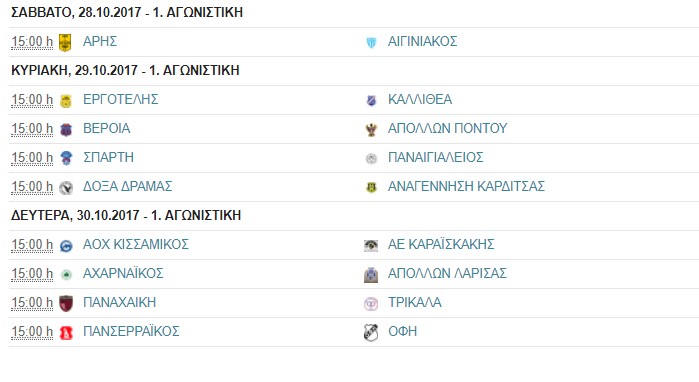The height and width of the screenshot is (382, 699).
Task: Click the ΠΑΝΣΕΡΡΑΪΚΟΣ red lion crest
Action: coord(66,333)
